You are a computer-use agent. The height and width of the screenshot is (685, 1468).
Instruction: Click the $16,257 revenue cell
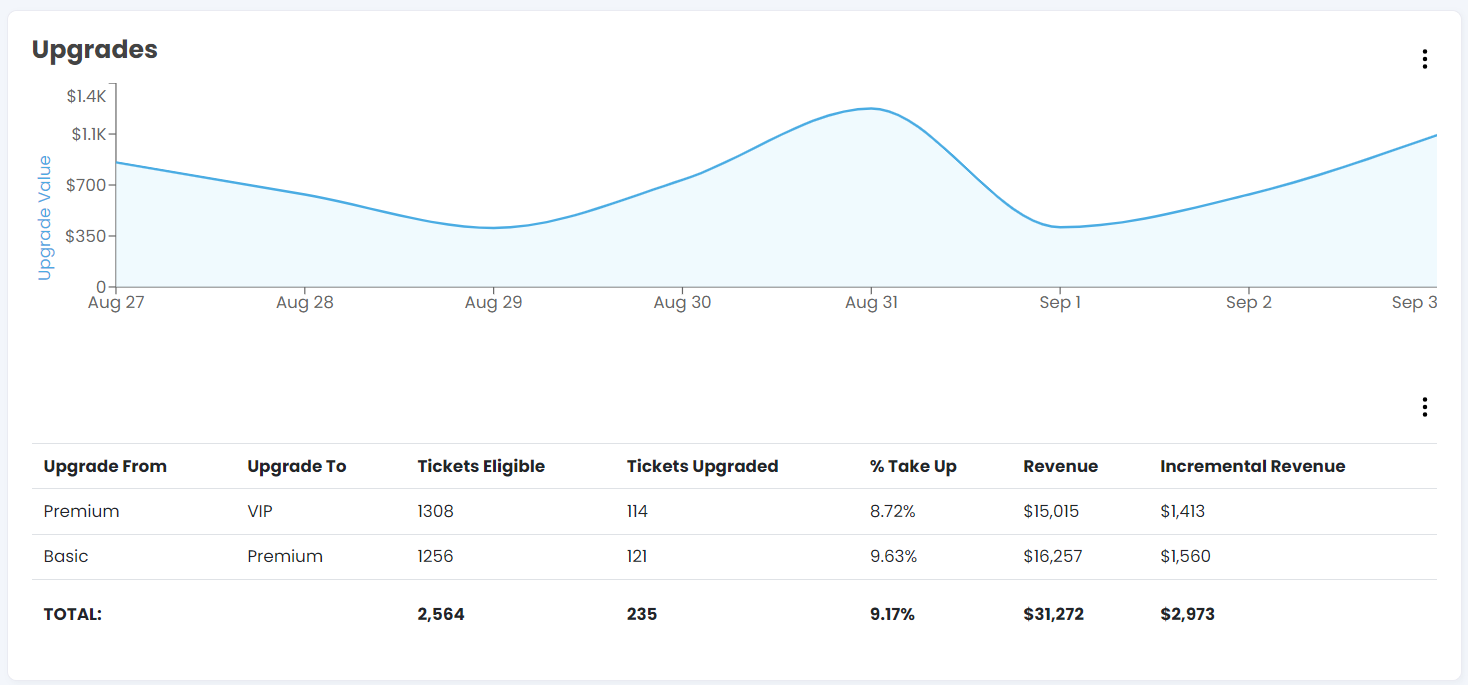[x=1052, y=556]
